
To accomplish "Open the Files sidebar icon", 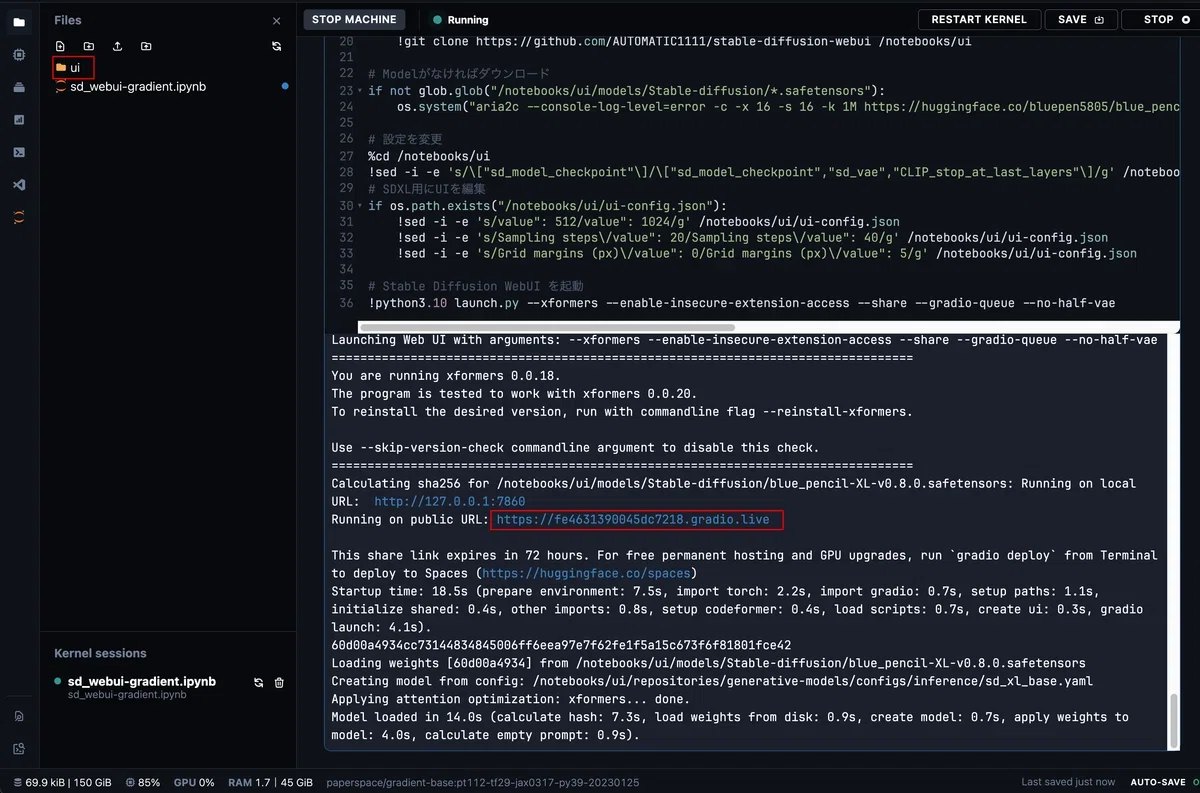I will pyautogui.click(x=19, y=22).
